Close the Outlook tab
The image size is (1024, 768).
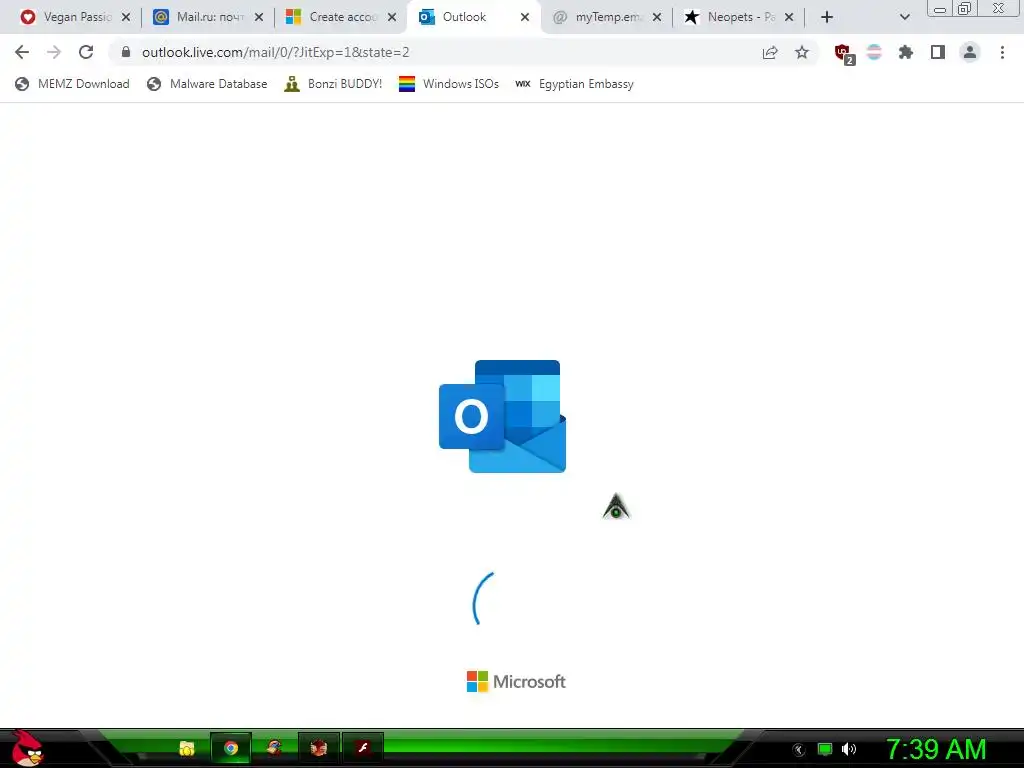pos(525,17)
